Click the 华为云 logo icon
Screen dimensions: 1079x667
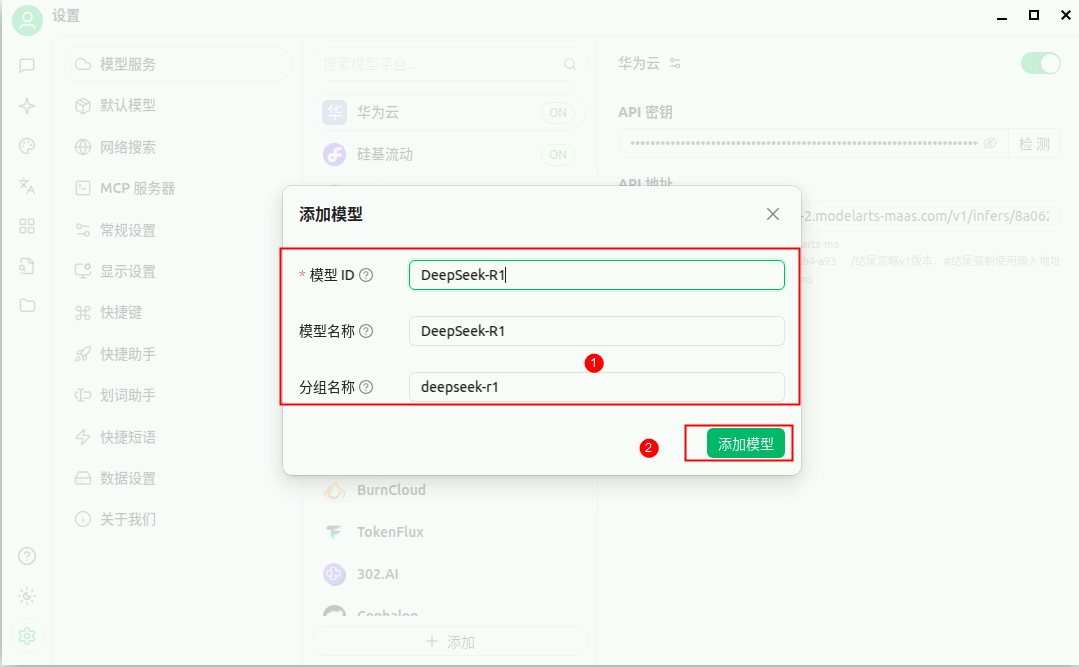coord(334,112)
